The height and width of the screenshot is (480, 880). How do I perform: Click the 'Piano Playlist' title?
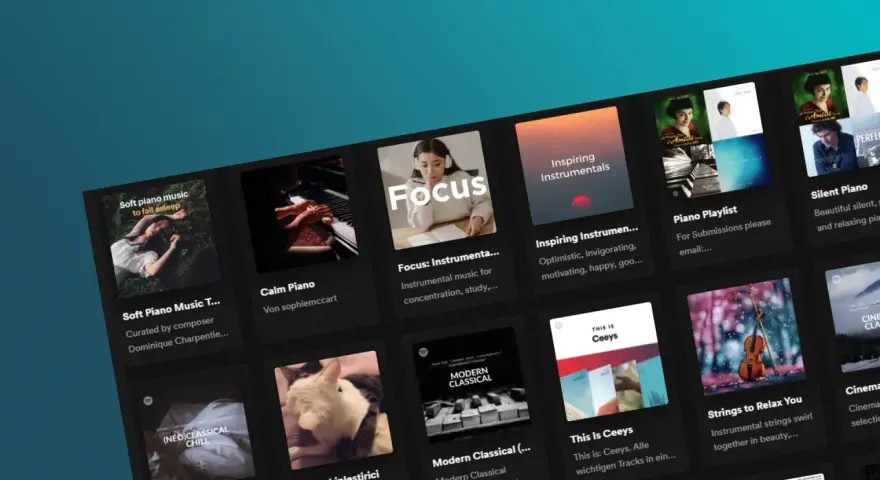click(705, 214)
